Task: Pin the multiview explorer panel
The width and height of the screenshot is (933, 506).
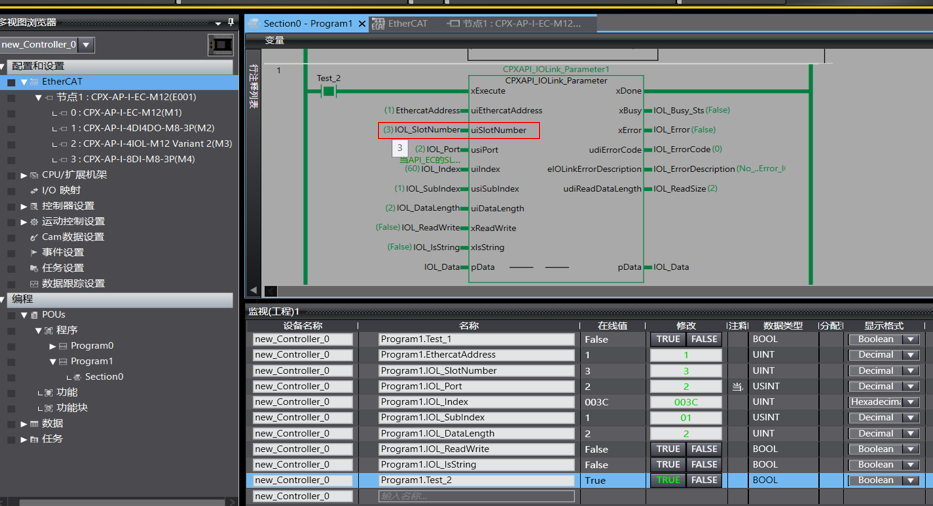Action: pyautogui.click(x=231, y=22)
